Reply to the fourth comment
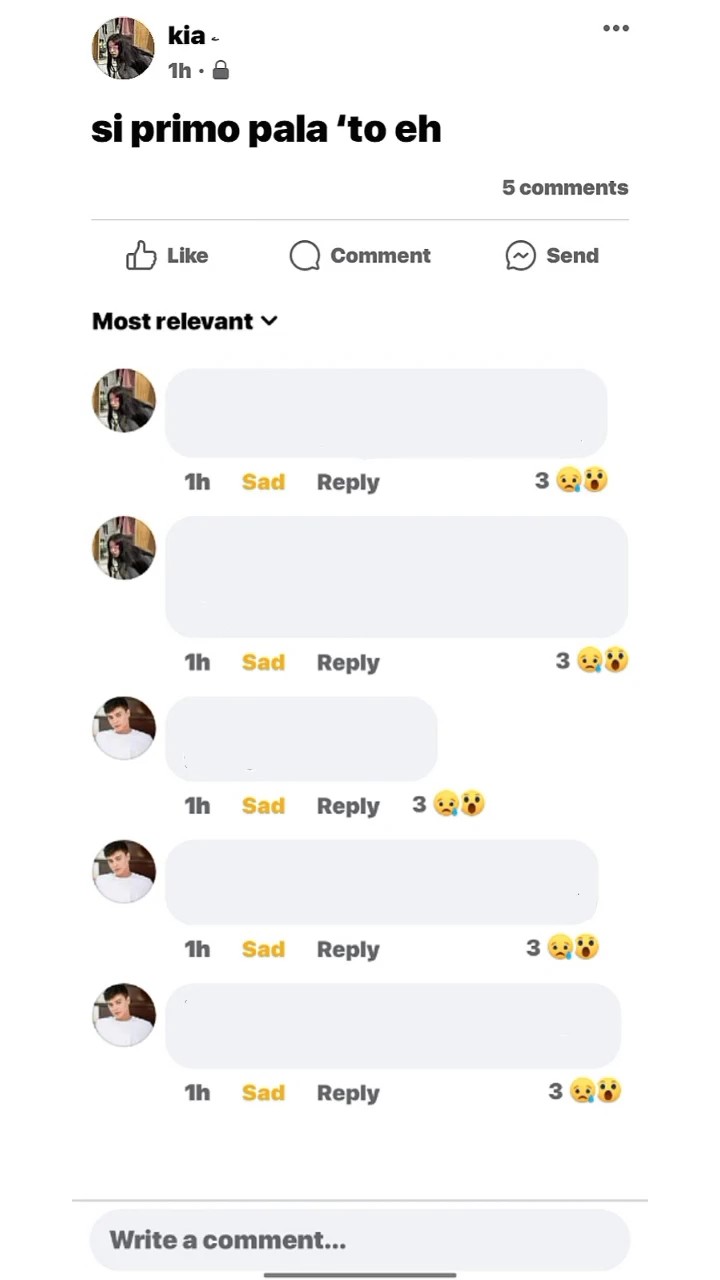Screen dimensions: 720x1280 click(x=348, y=949)
